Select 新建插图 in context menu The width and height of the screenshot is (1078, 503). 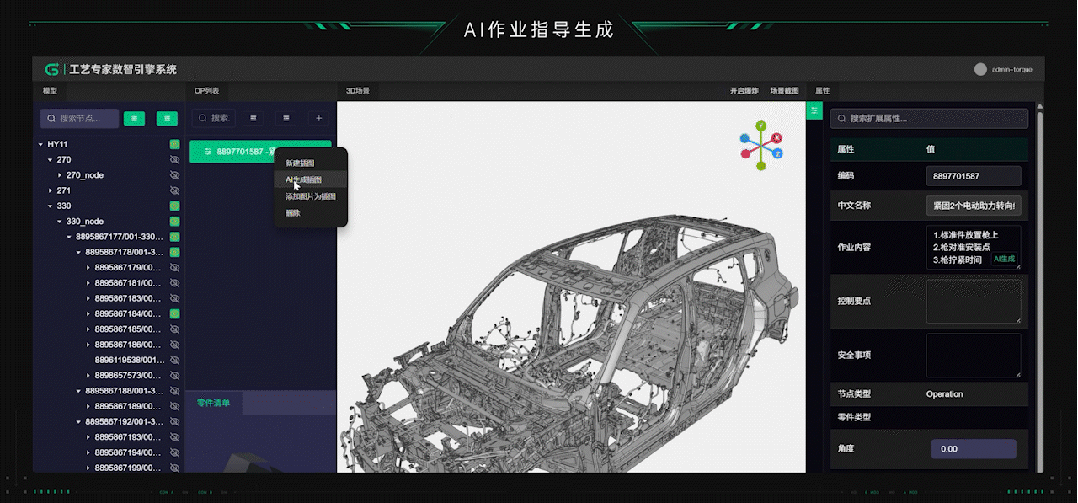tap(300, 163)
